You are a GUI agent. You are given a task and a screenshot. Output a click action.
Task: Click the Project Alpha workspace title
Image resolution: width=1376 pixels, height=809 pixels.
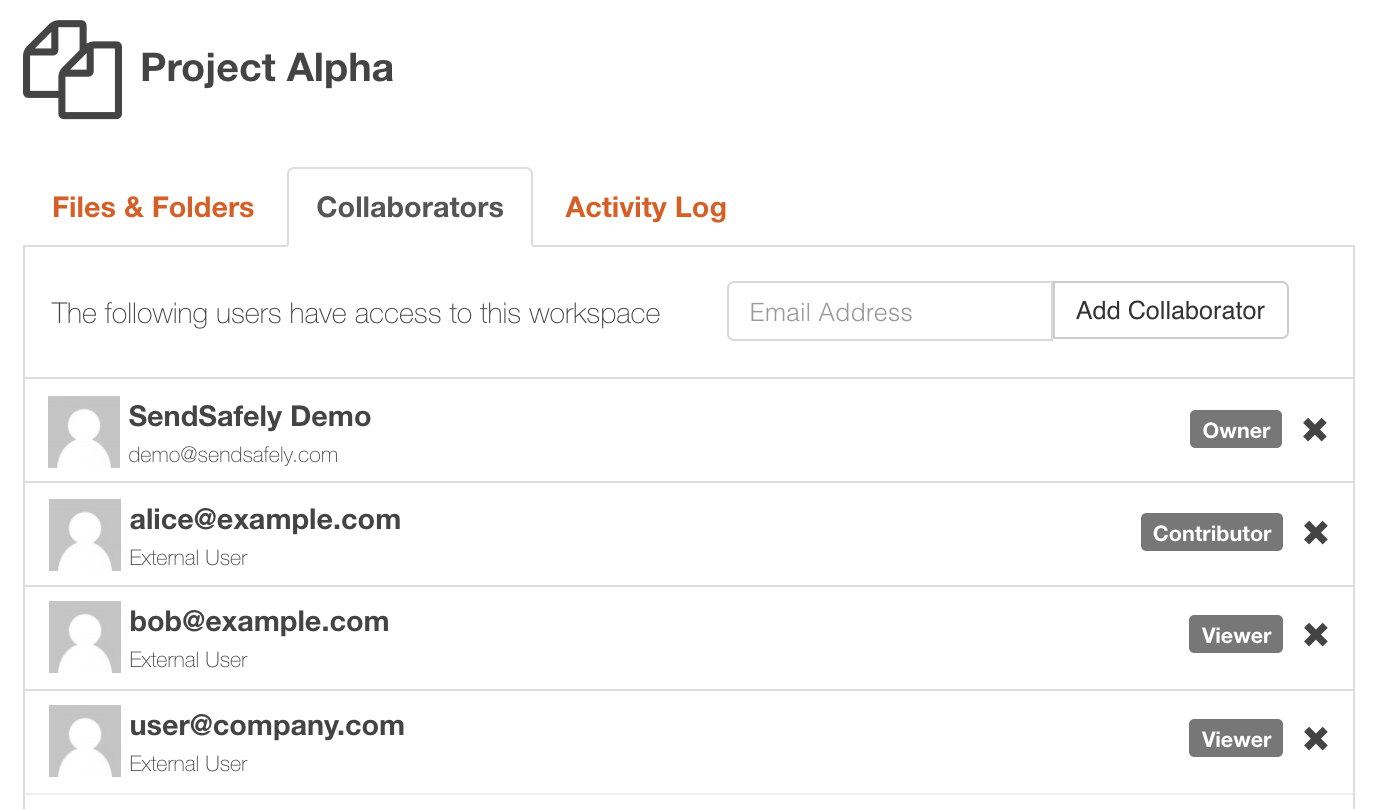pos(267,68)
